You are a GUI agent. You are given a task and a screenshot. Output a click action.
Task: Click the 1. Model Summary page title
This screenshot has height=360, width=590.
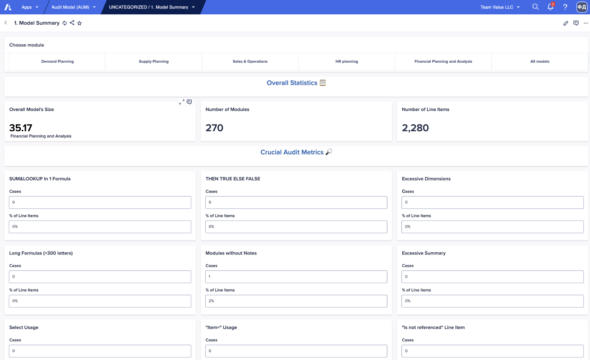(37, 23)
